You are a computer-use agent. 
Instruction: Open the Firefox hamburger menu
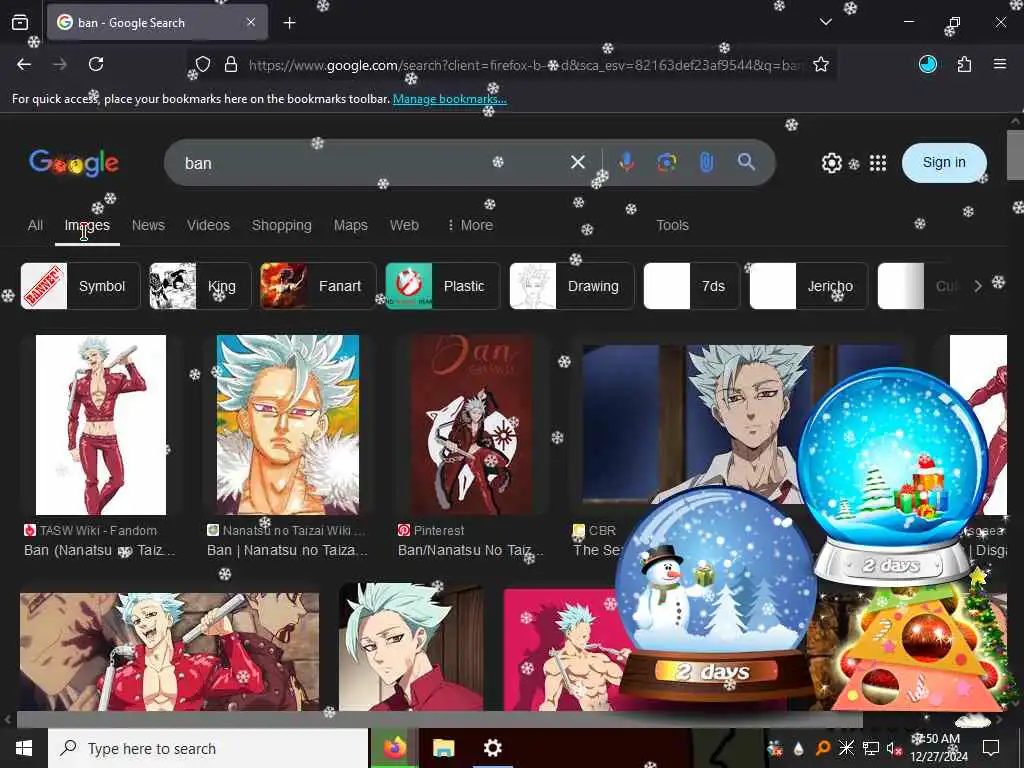(x=1000, y=64)
